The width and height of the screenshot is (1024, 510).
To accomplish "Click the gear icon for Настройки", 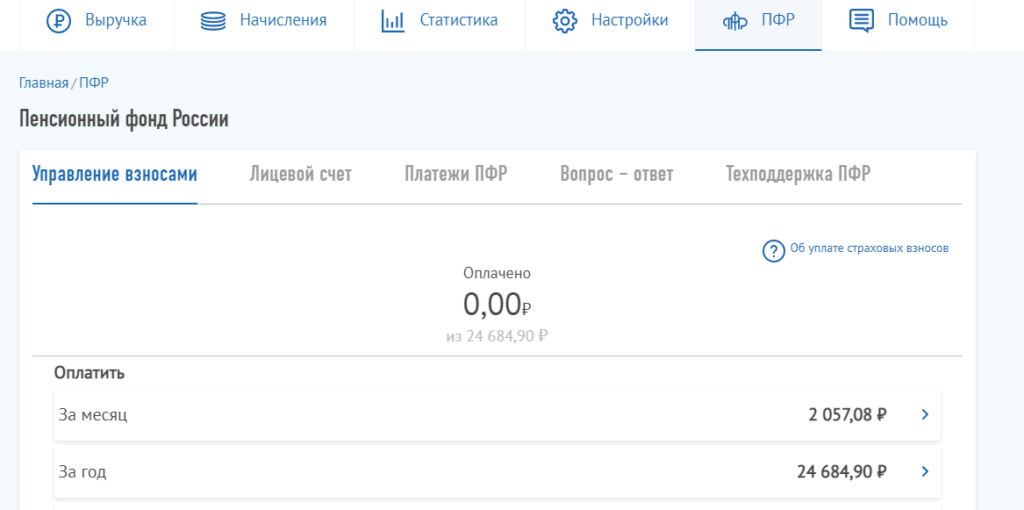I will pos(565,21).
